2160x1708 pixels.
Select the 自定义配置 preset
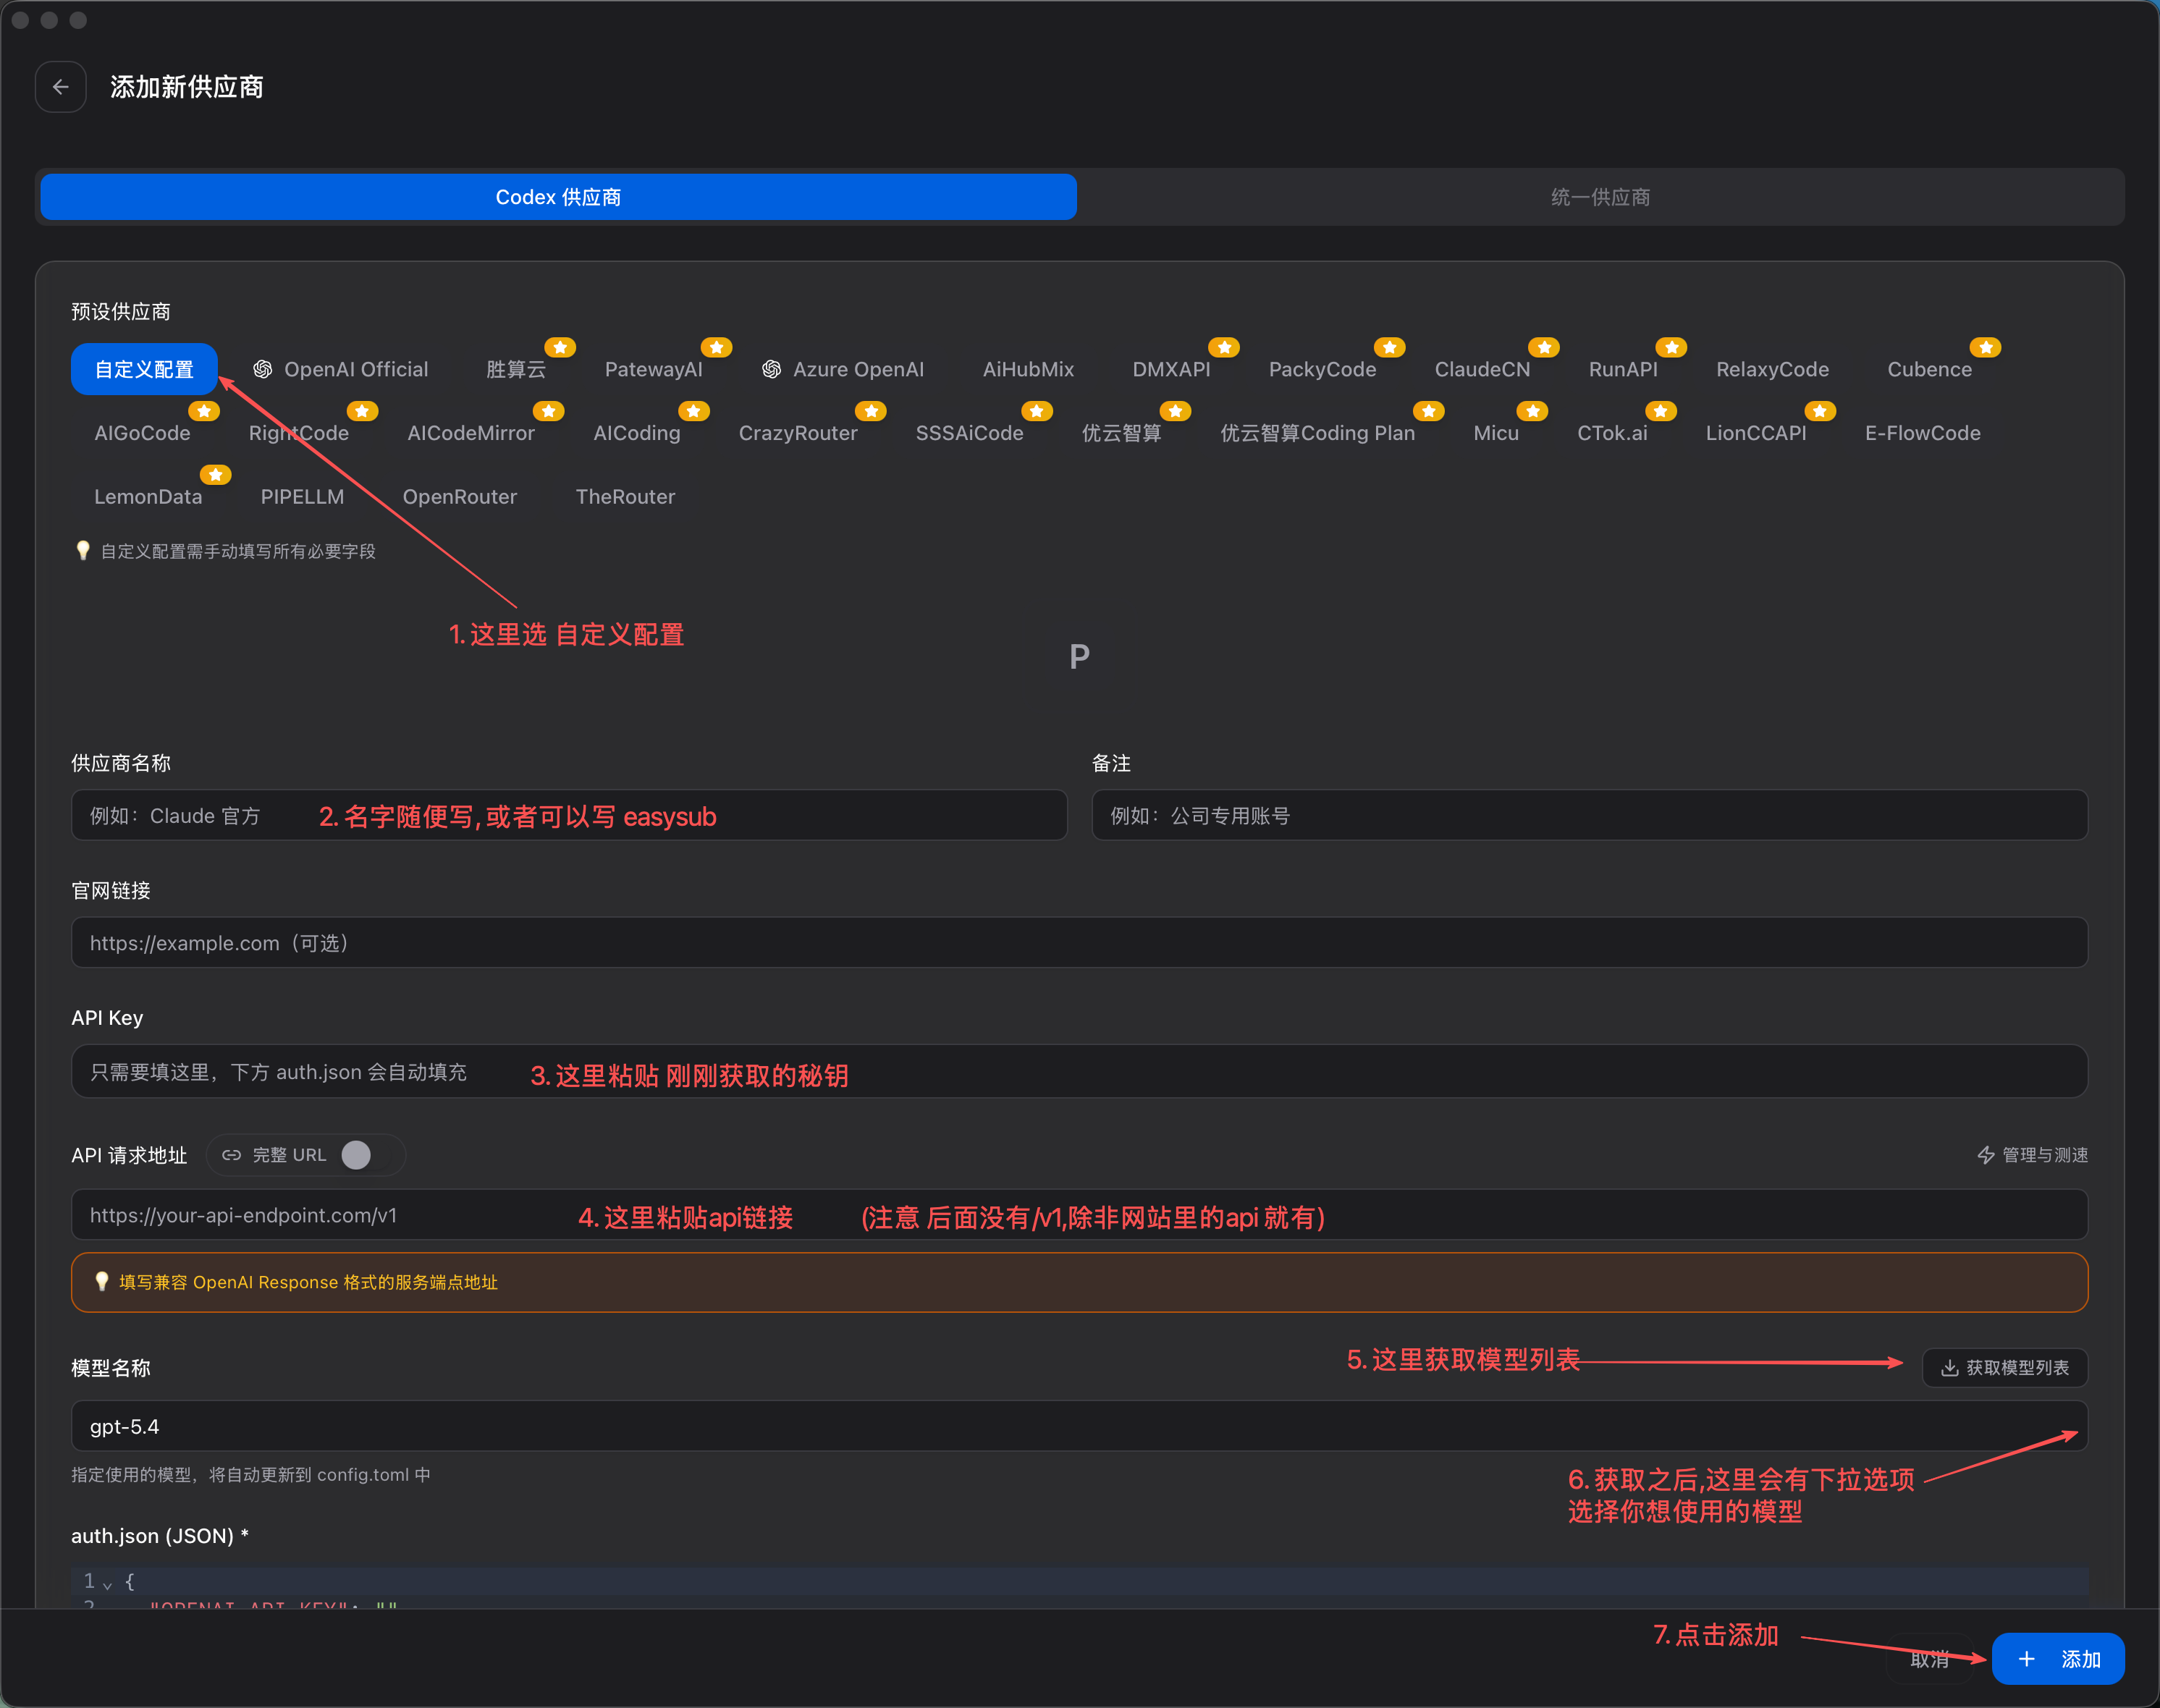pyautogui.click(x=144, y=369)
